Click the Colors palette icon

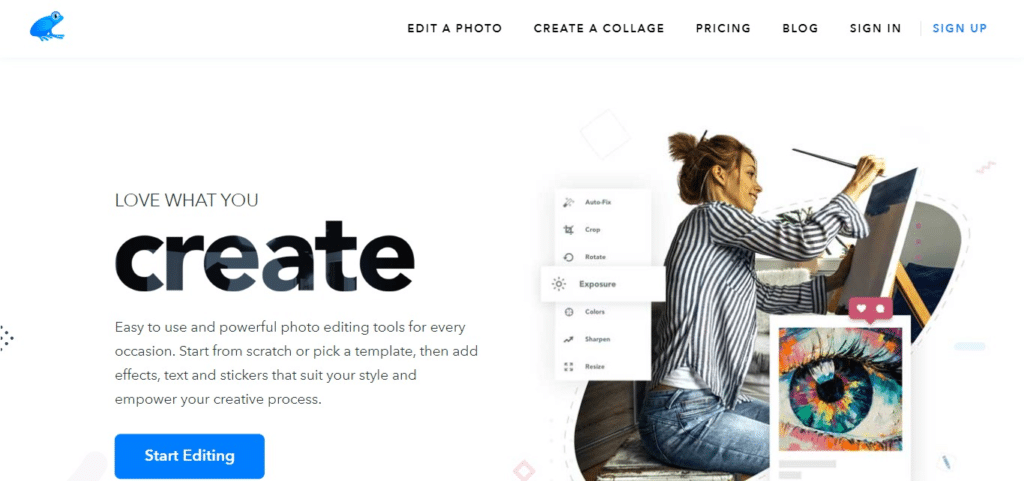(568, 312)
